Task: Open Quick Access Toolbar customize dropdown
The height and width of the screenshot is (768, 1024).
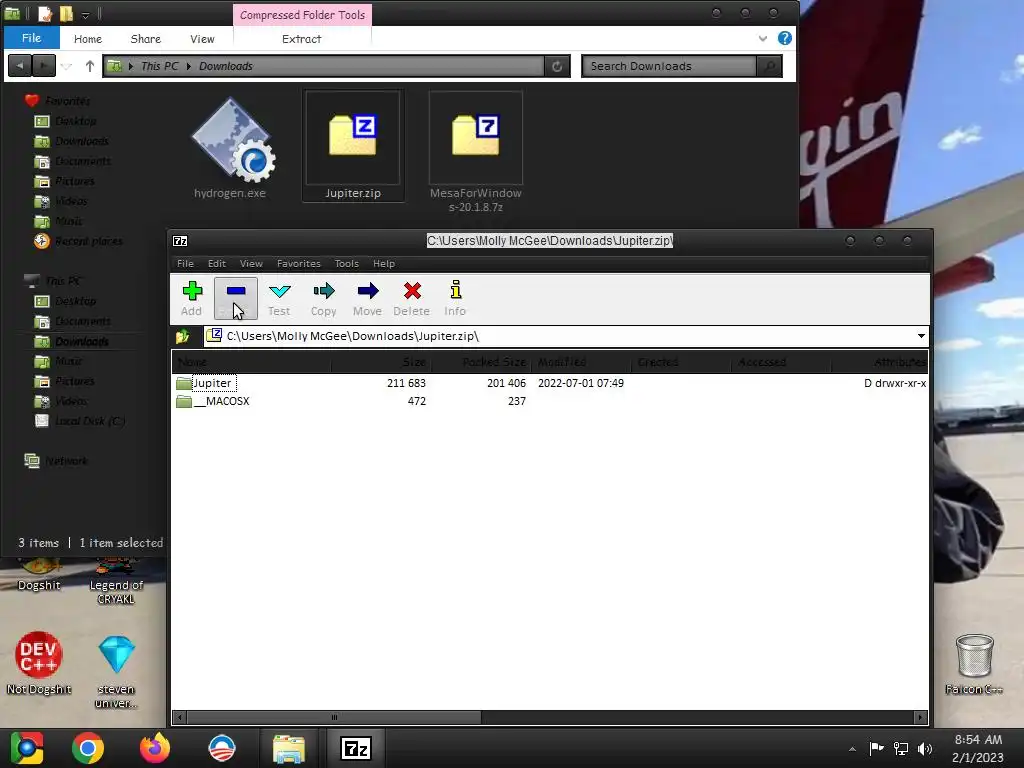Action: (85, 14)
